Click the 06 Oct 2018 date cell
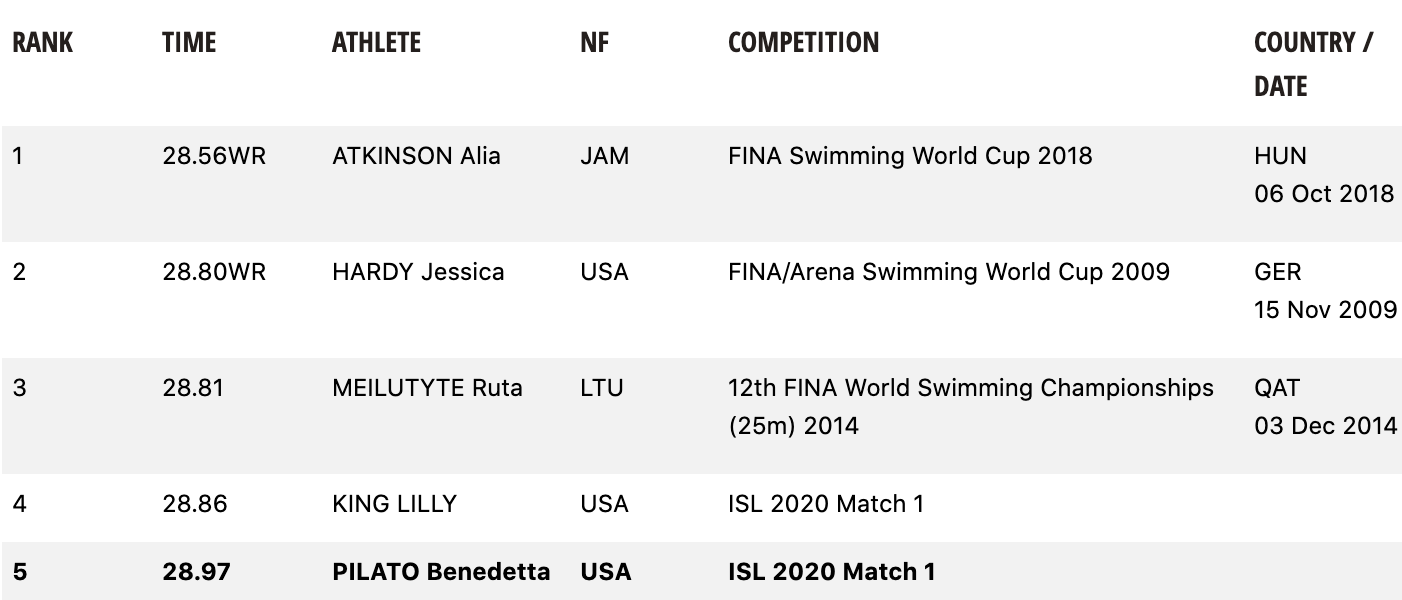This screenshot has width=1402, height=600. pos(1324,194)
